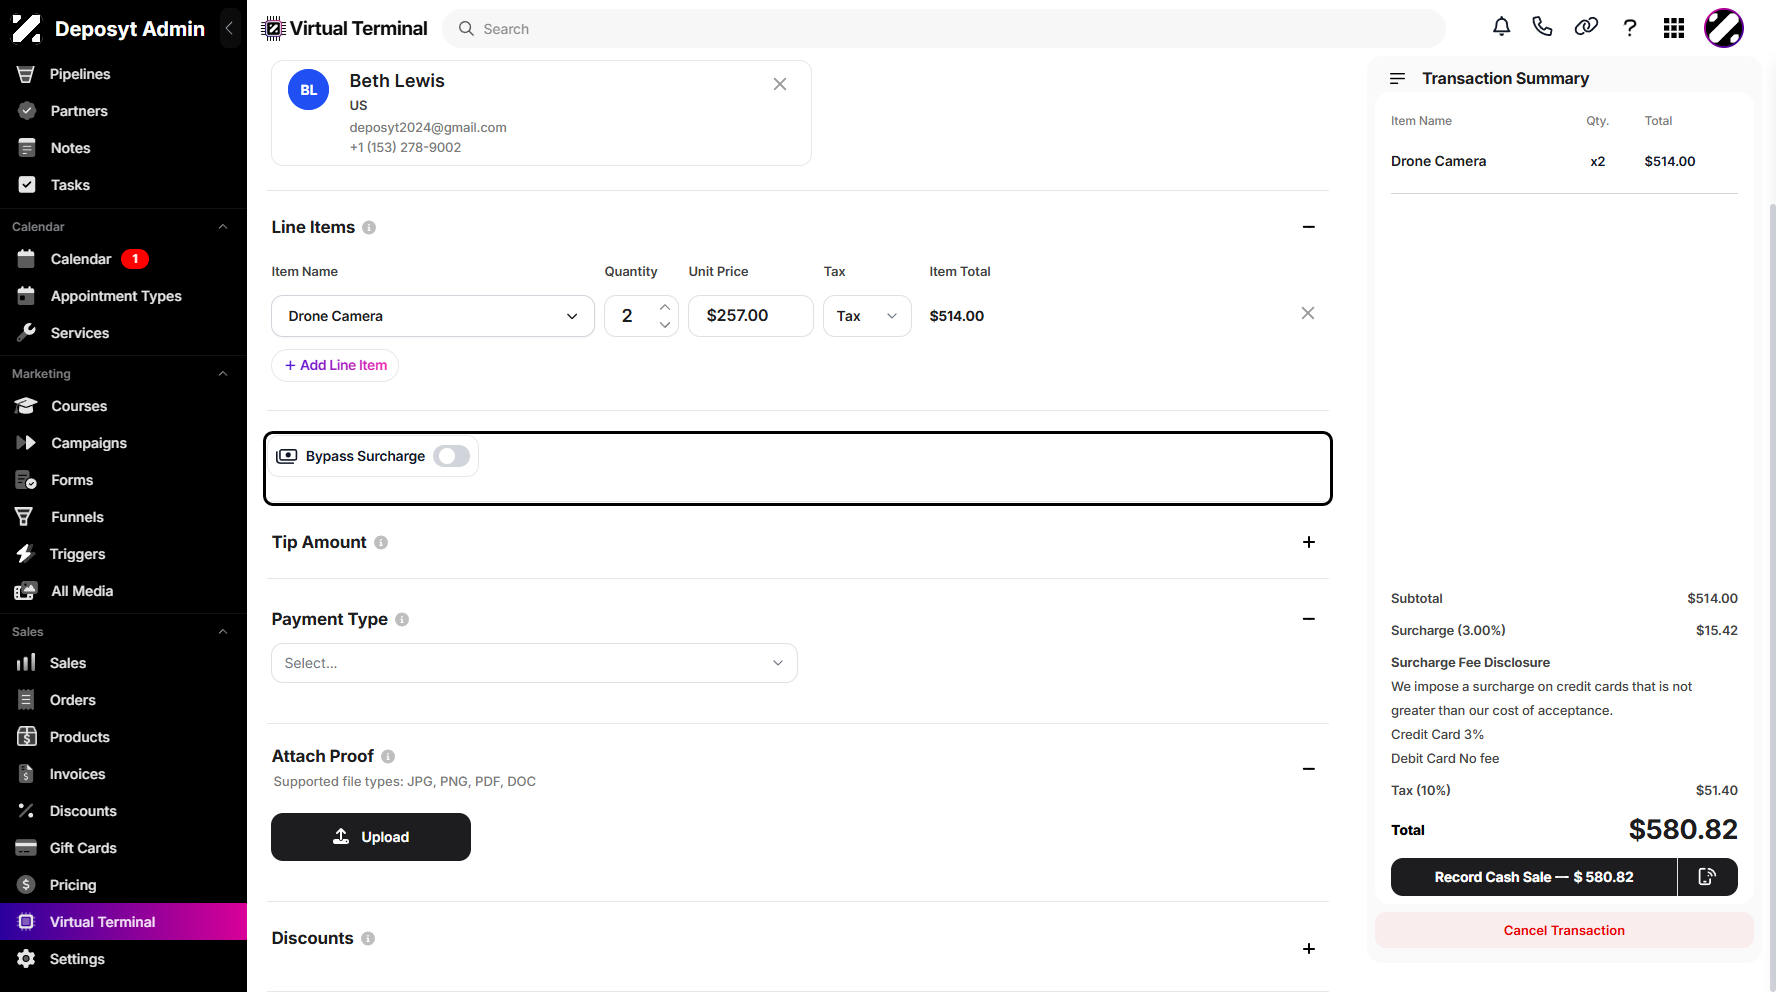Viewport: 1776px width, 992px height.
Task: Open the Tax dropdown
Action: (867, 316)
